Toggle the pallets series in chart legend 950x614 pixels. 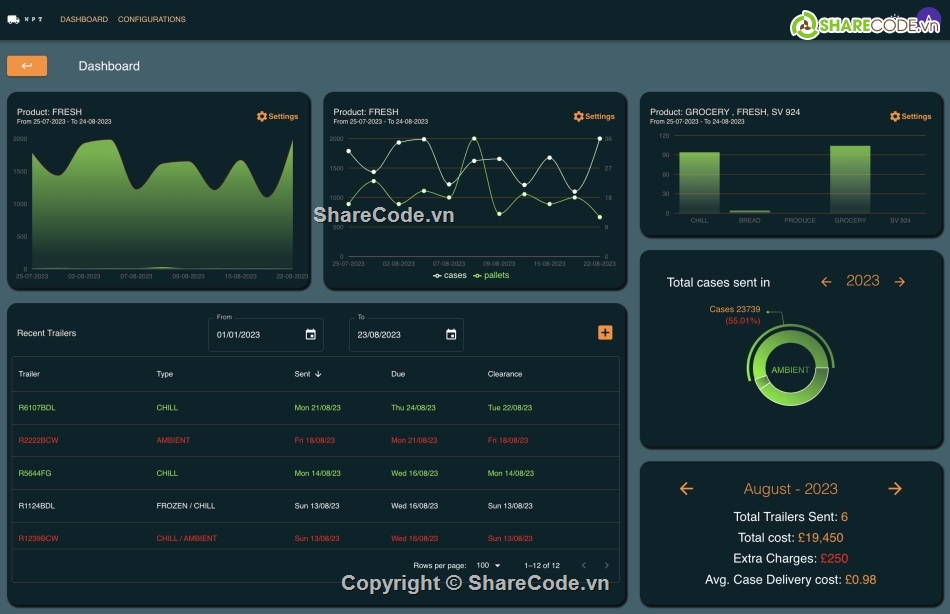[x=491, y=275]
